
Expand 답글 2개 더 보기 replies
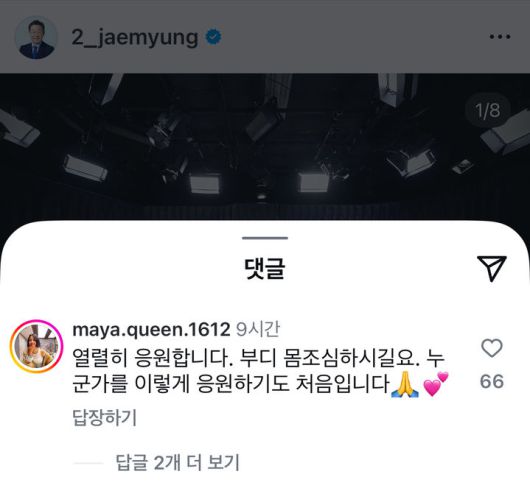[x=177, y=462]
